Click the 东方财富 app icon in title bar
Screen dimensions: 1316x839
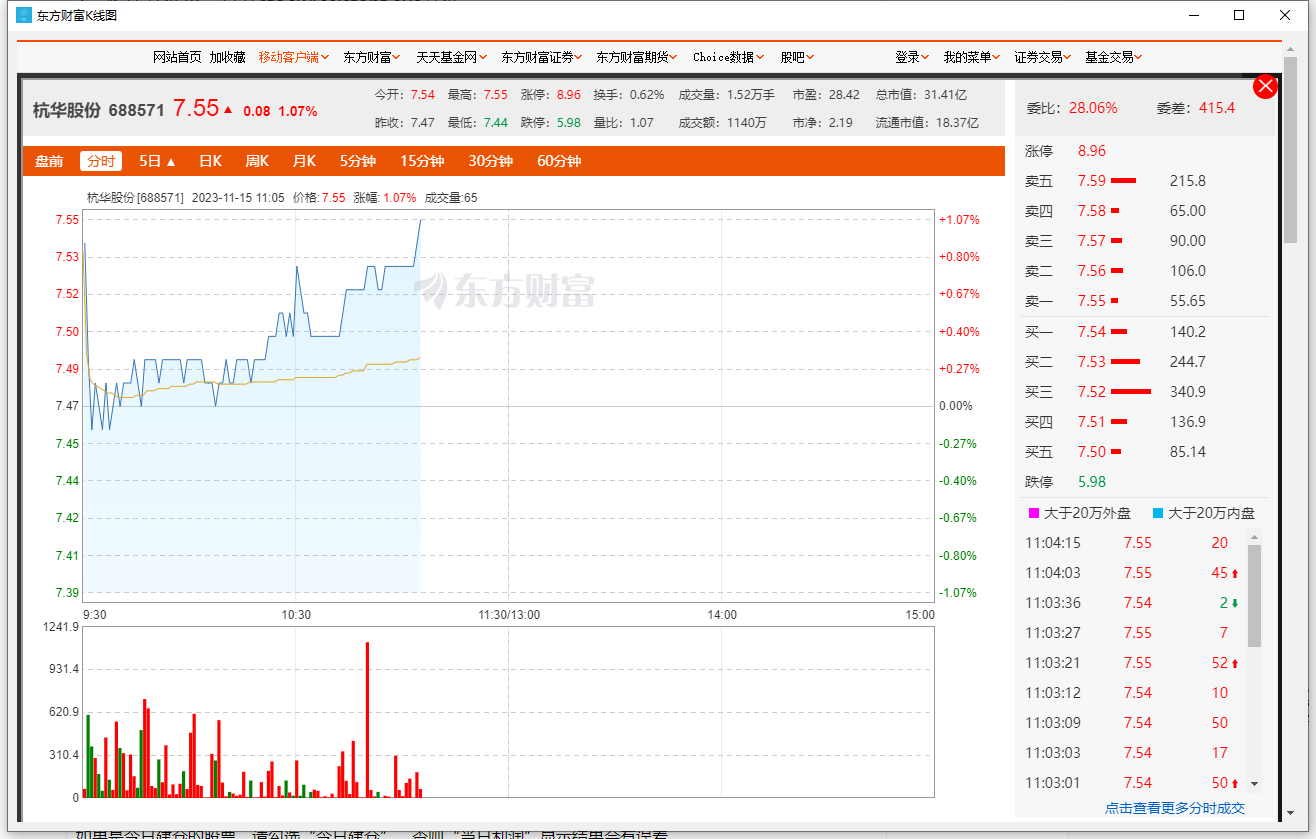[24, 15]
